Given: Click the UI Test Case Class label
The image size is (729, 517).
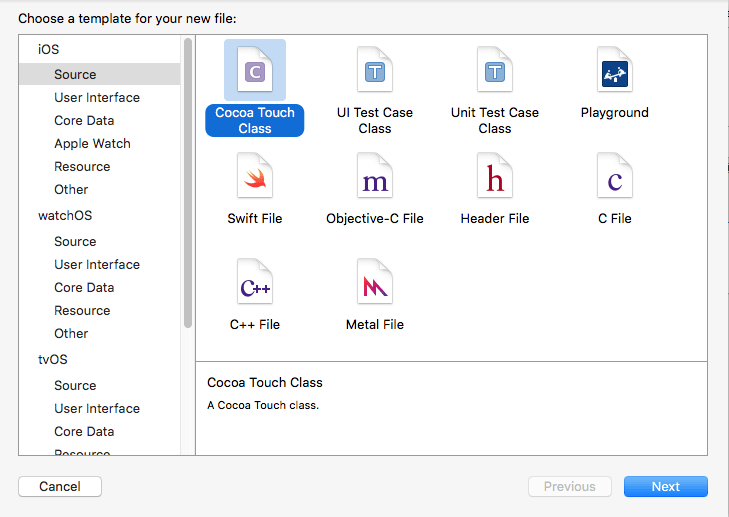Looking at the screenshot, I should tap(375, 120).
